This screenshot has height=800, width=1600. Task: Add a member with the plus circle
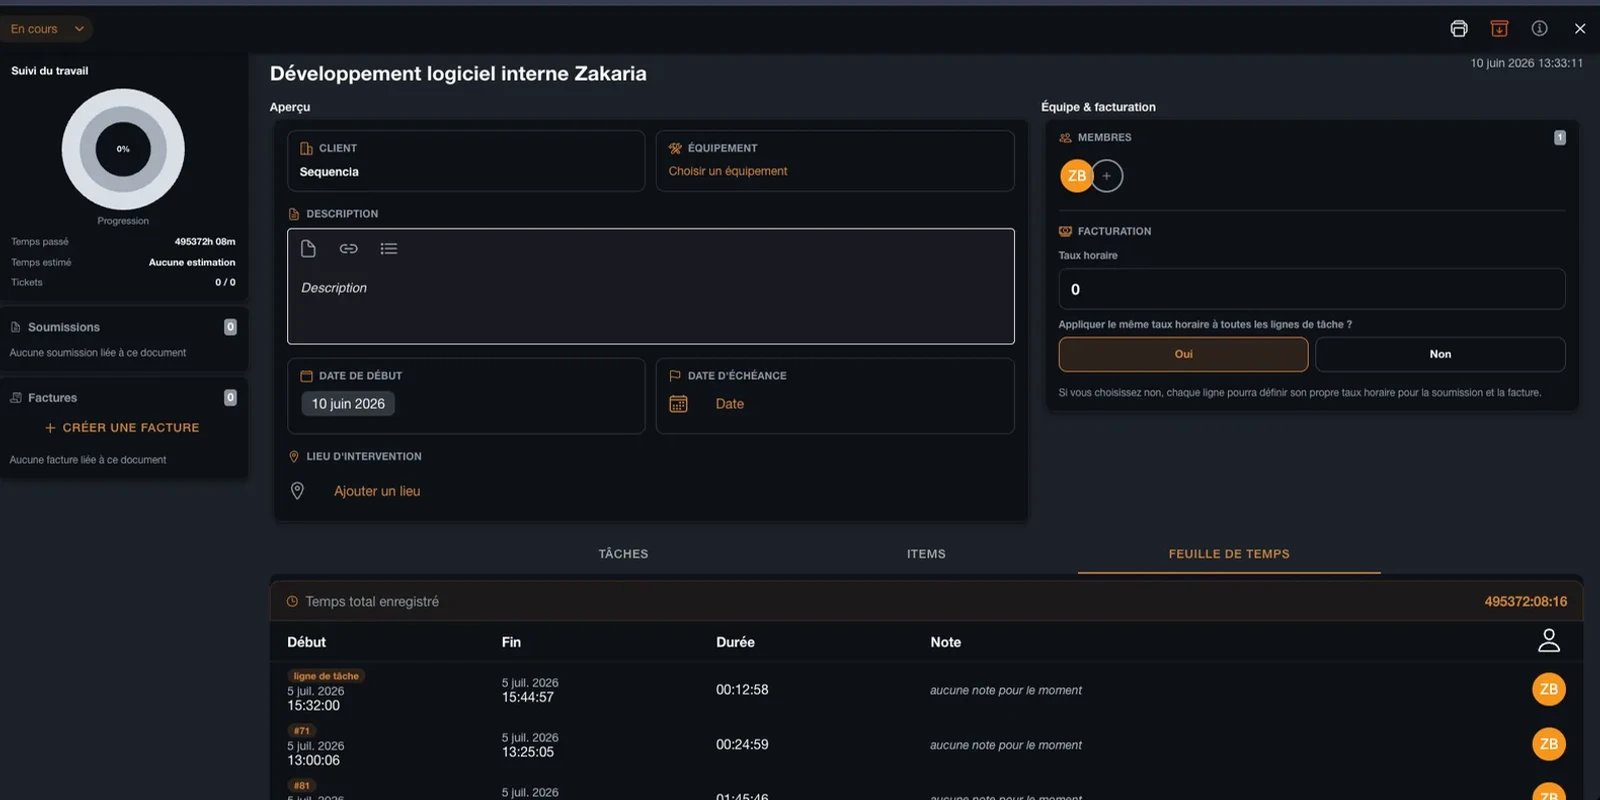point(1107,176)
